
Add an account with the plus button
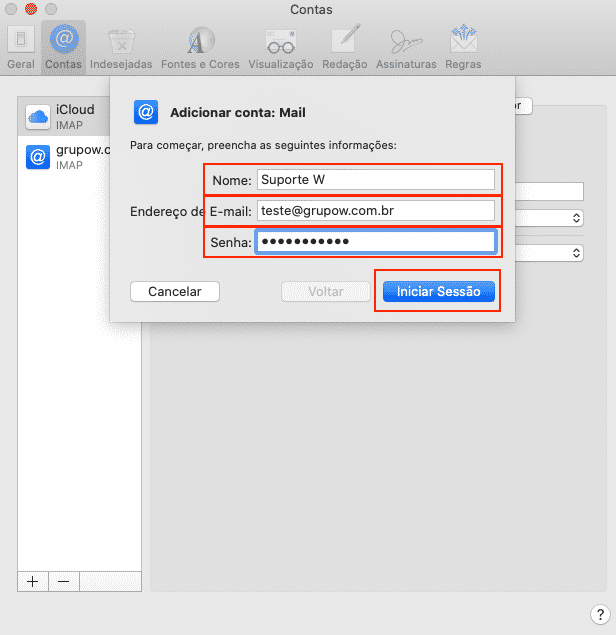tap(33, 582)
